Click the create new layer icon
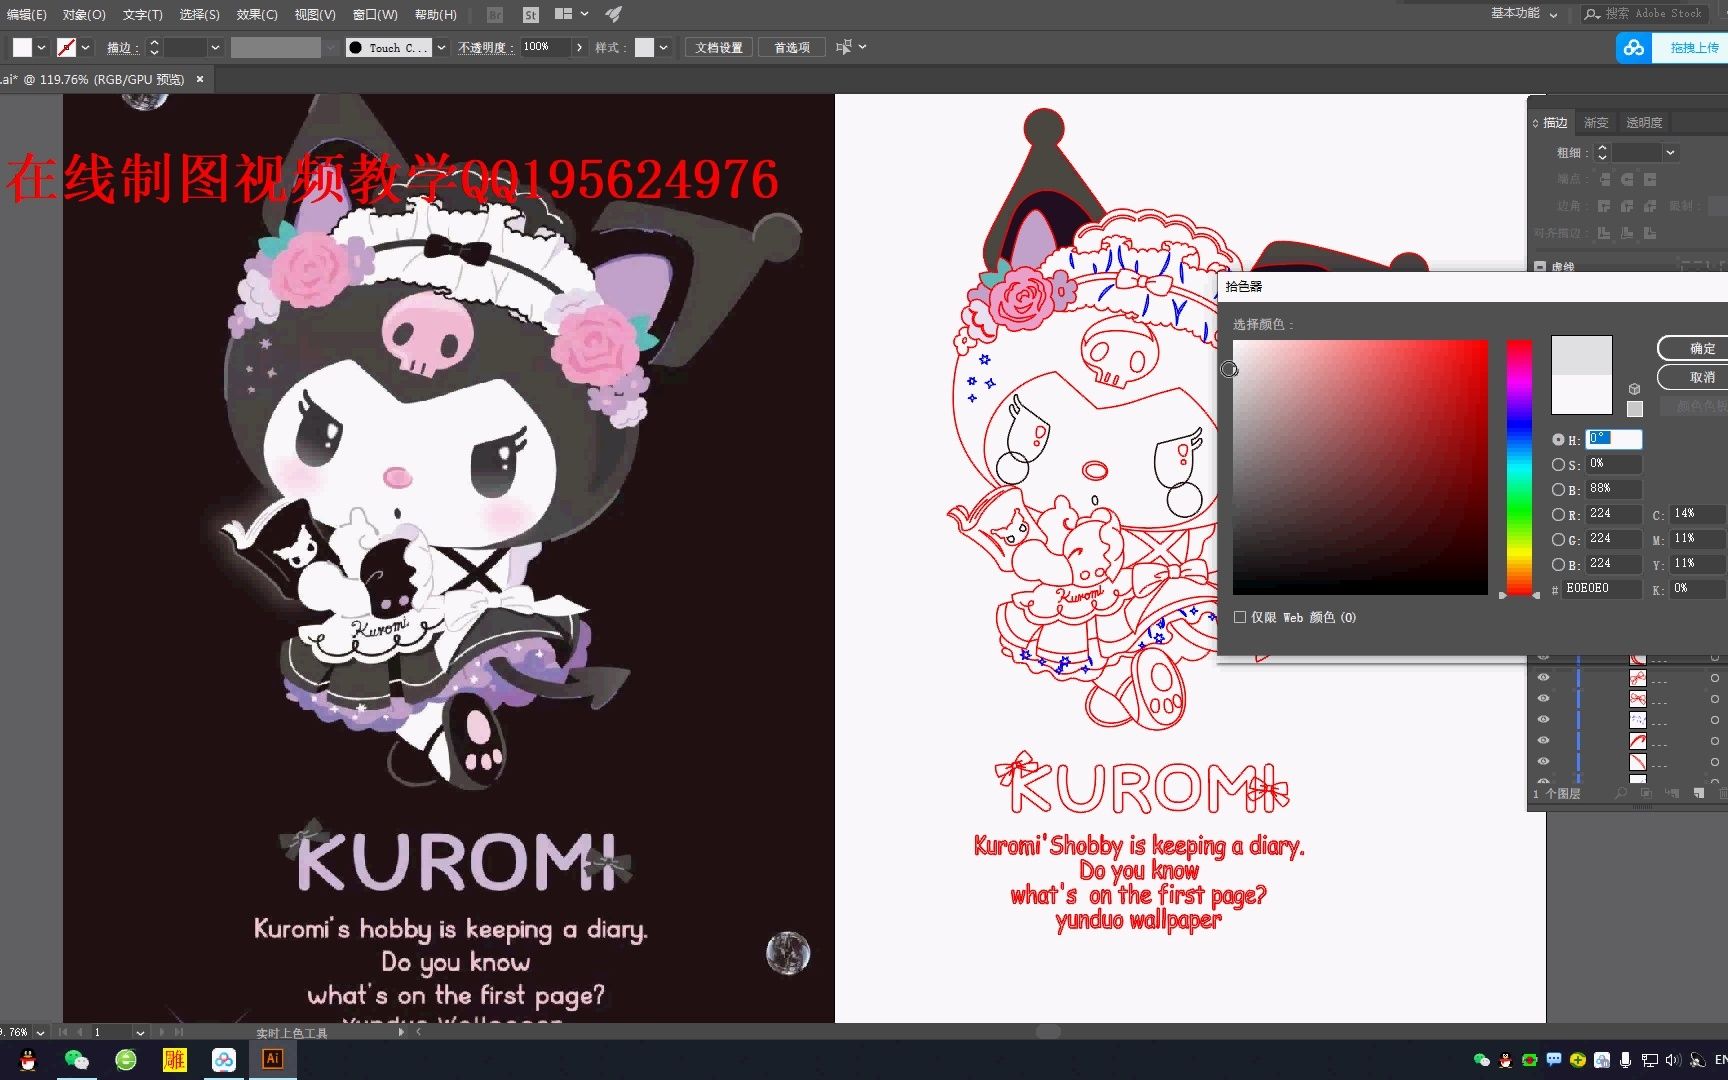This screenshot has width=1728, height=1080. tap(1698, 793)
